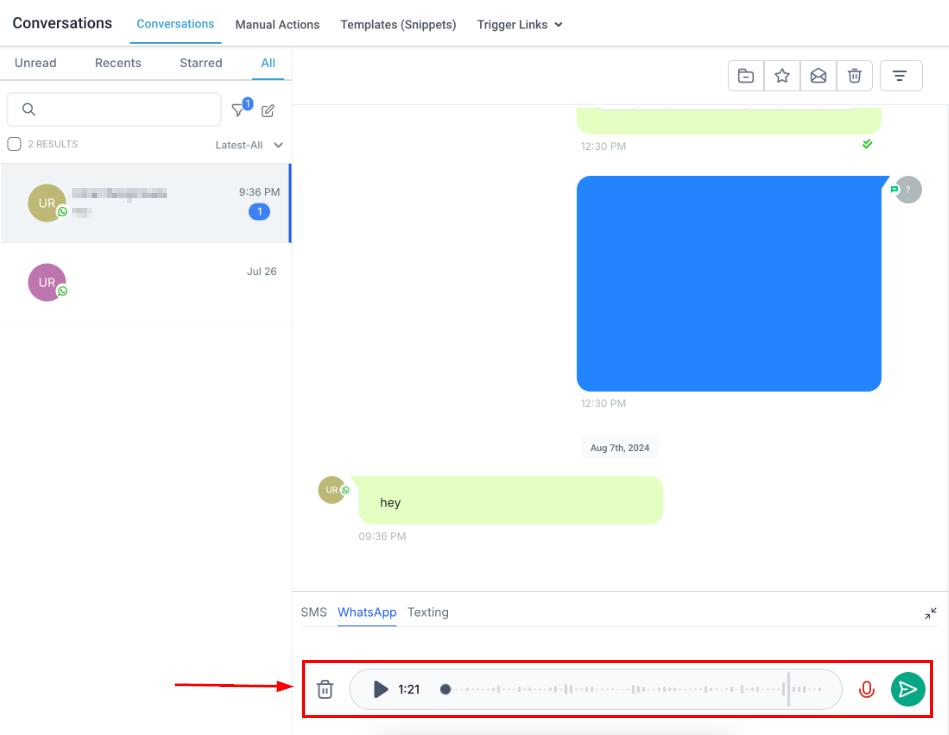This screenshot has height=735, width=949.
Task: Send the voice message with green button
Action: point(908,689)
